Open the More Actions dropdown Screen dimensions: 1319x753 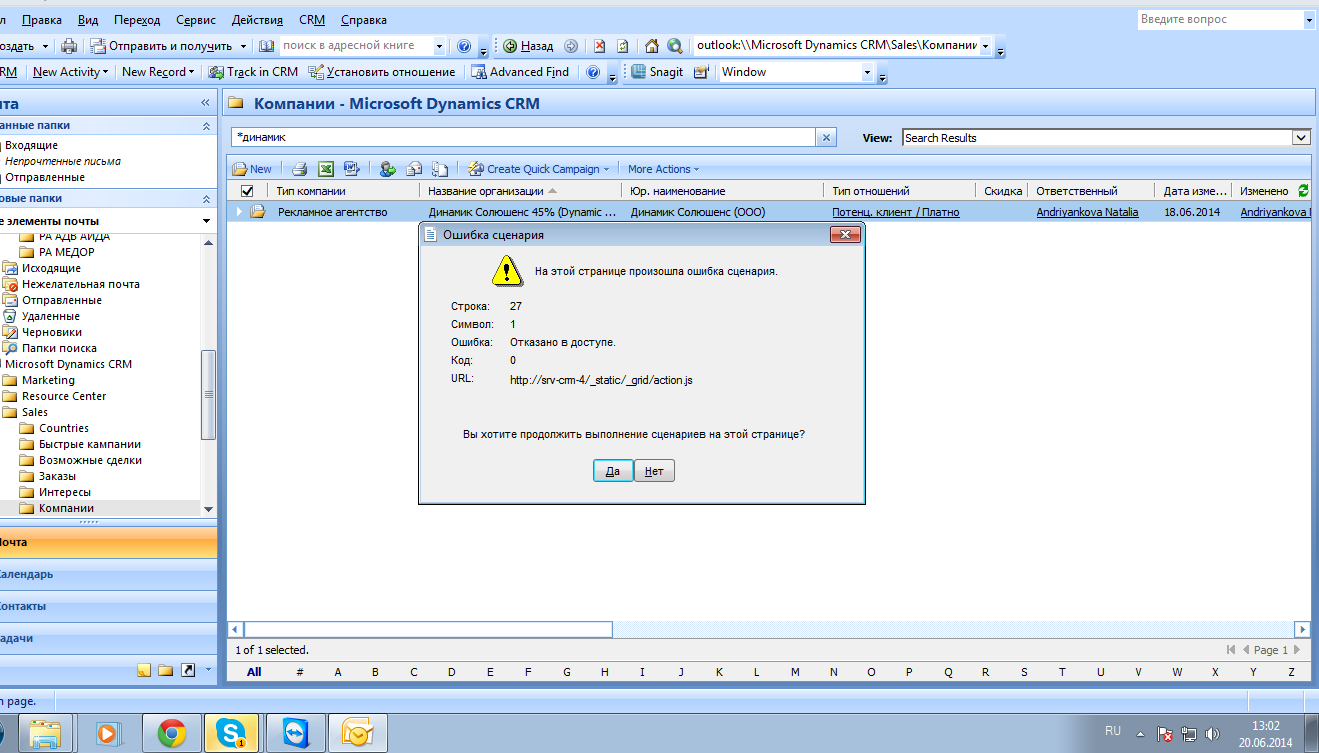663,169
